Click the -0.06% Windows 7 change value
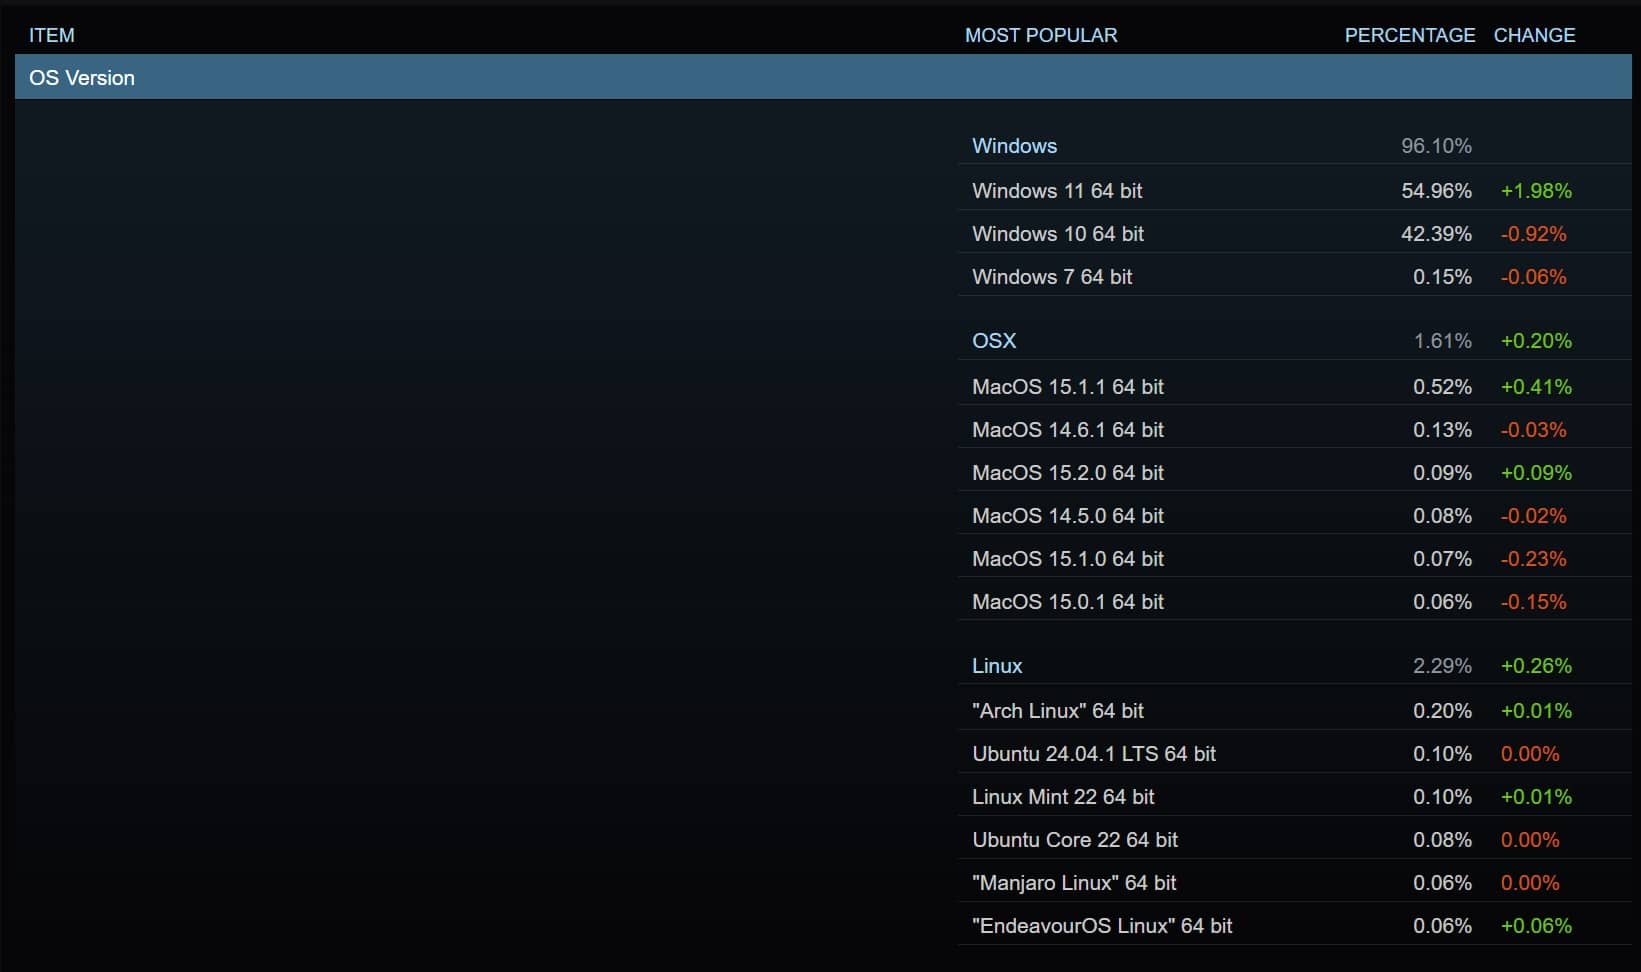 pyautogui.click(x=1534, y=276)
